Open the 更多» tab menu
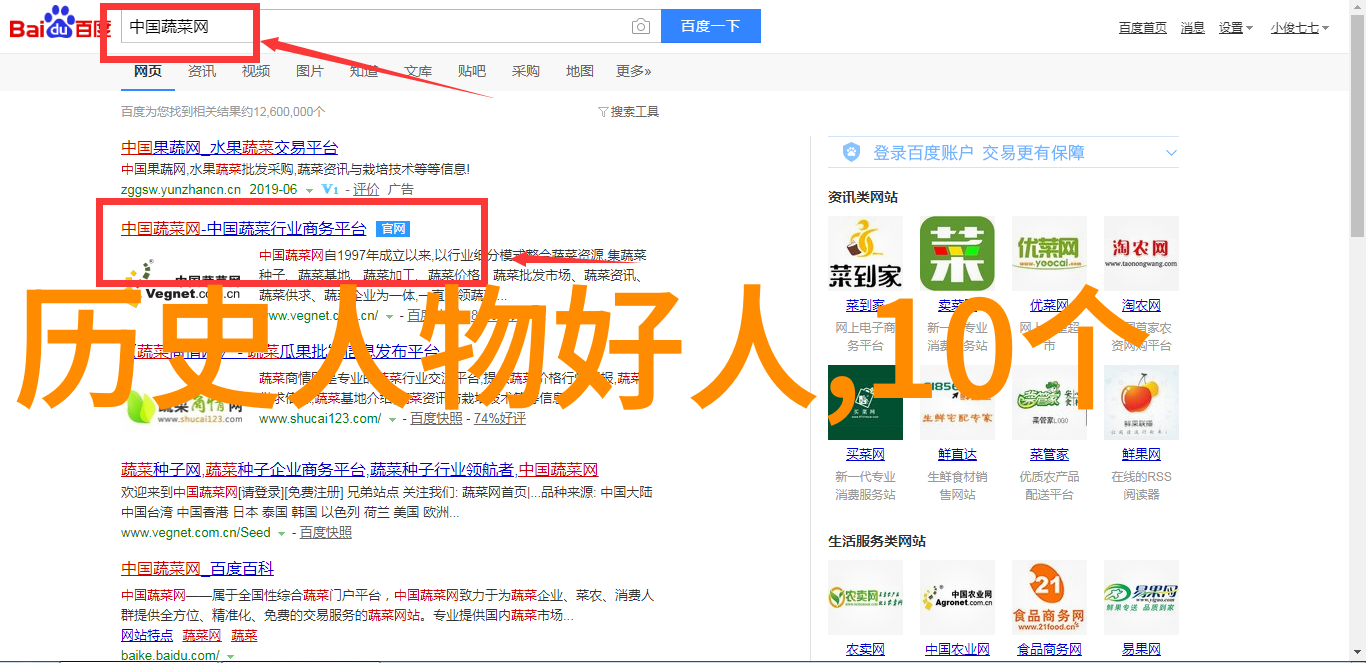1366x663 pixels. point(634,71)
